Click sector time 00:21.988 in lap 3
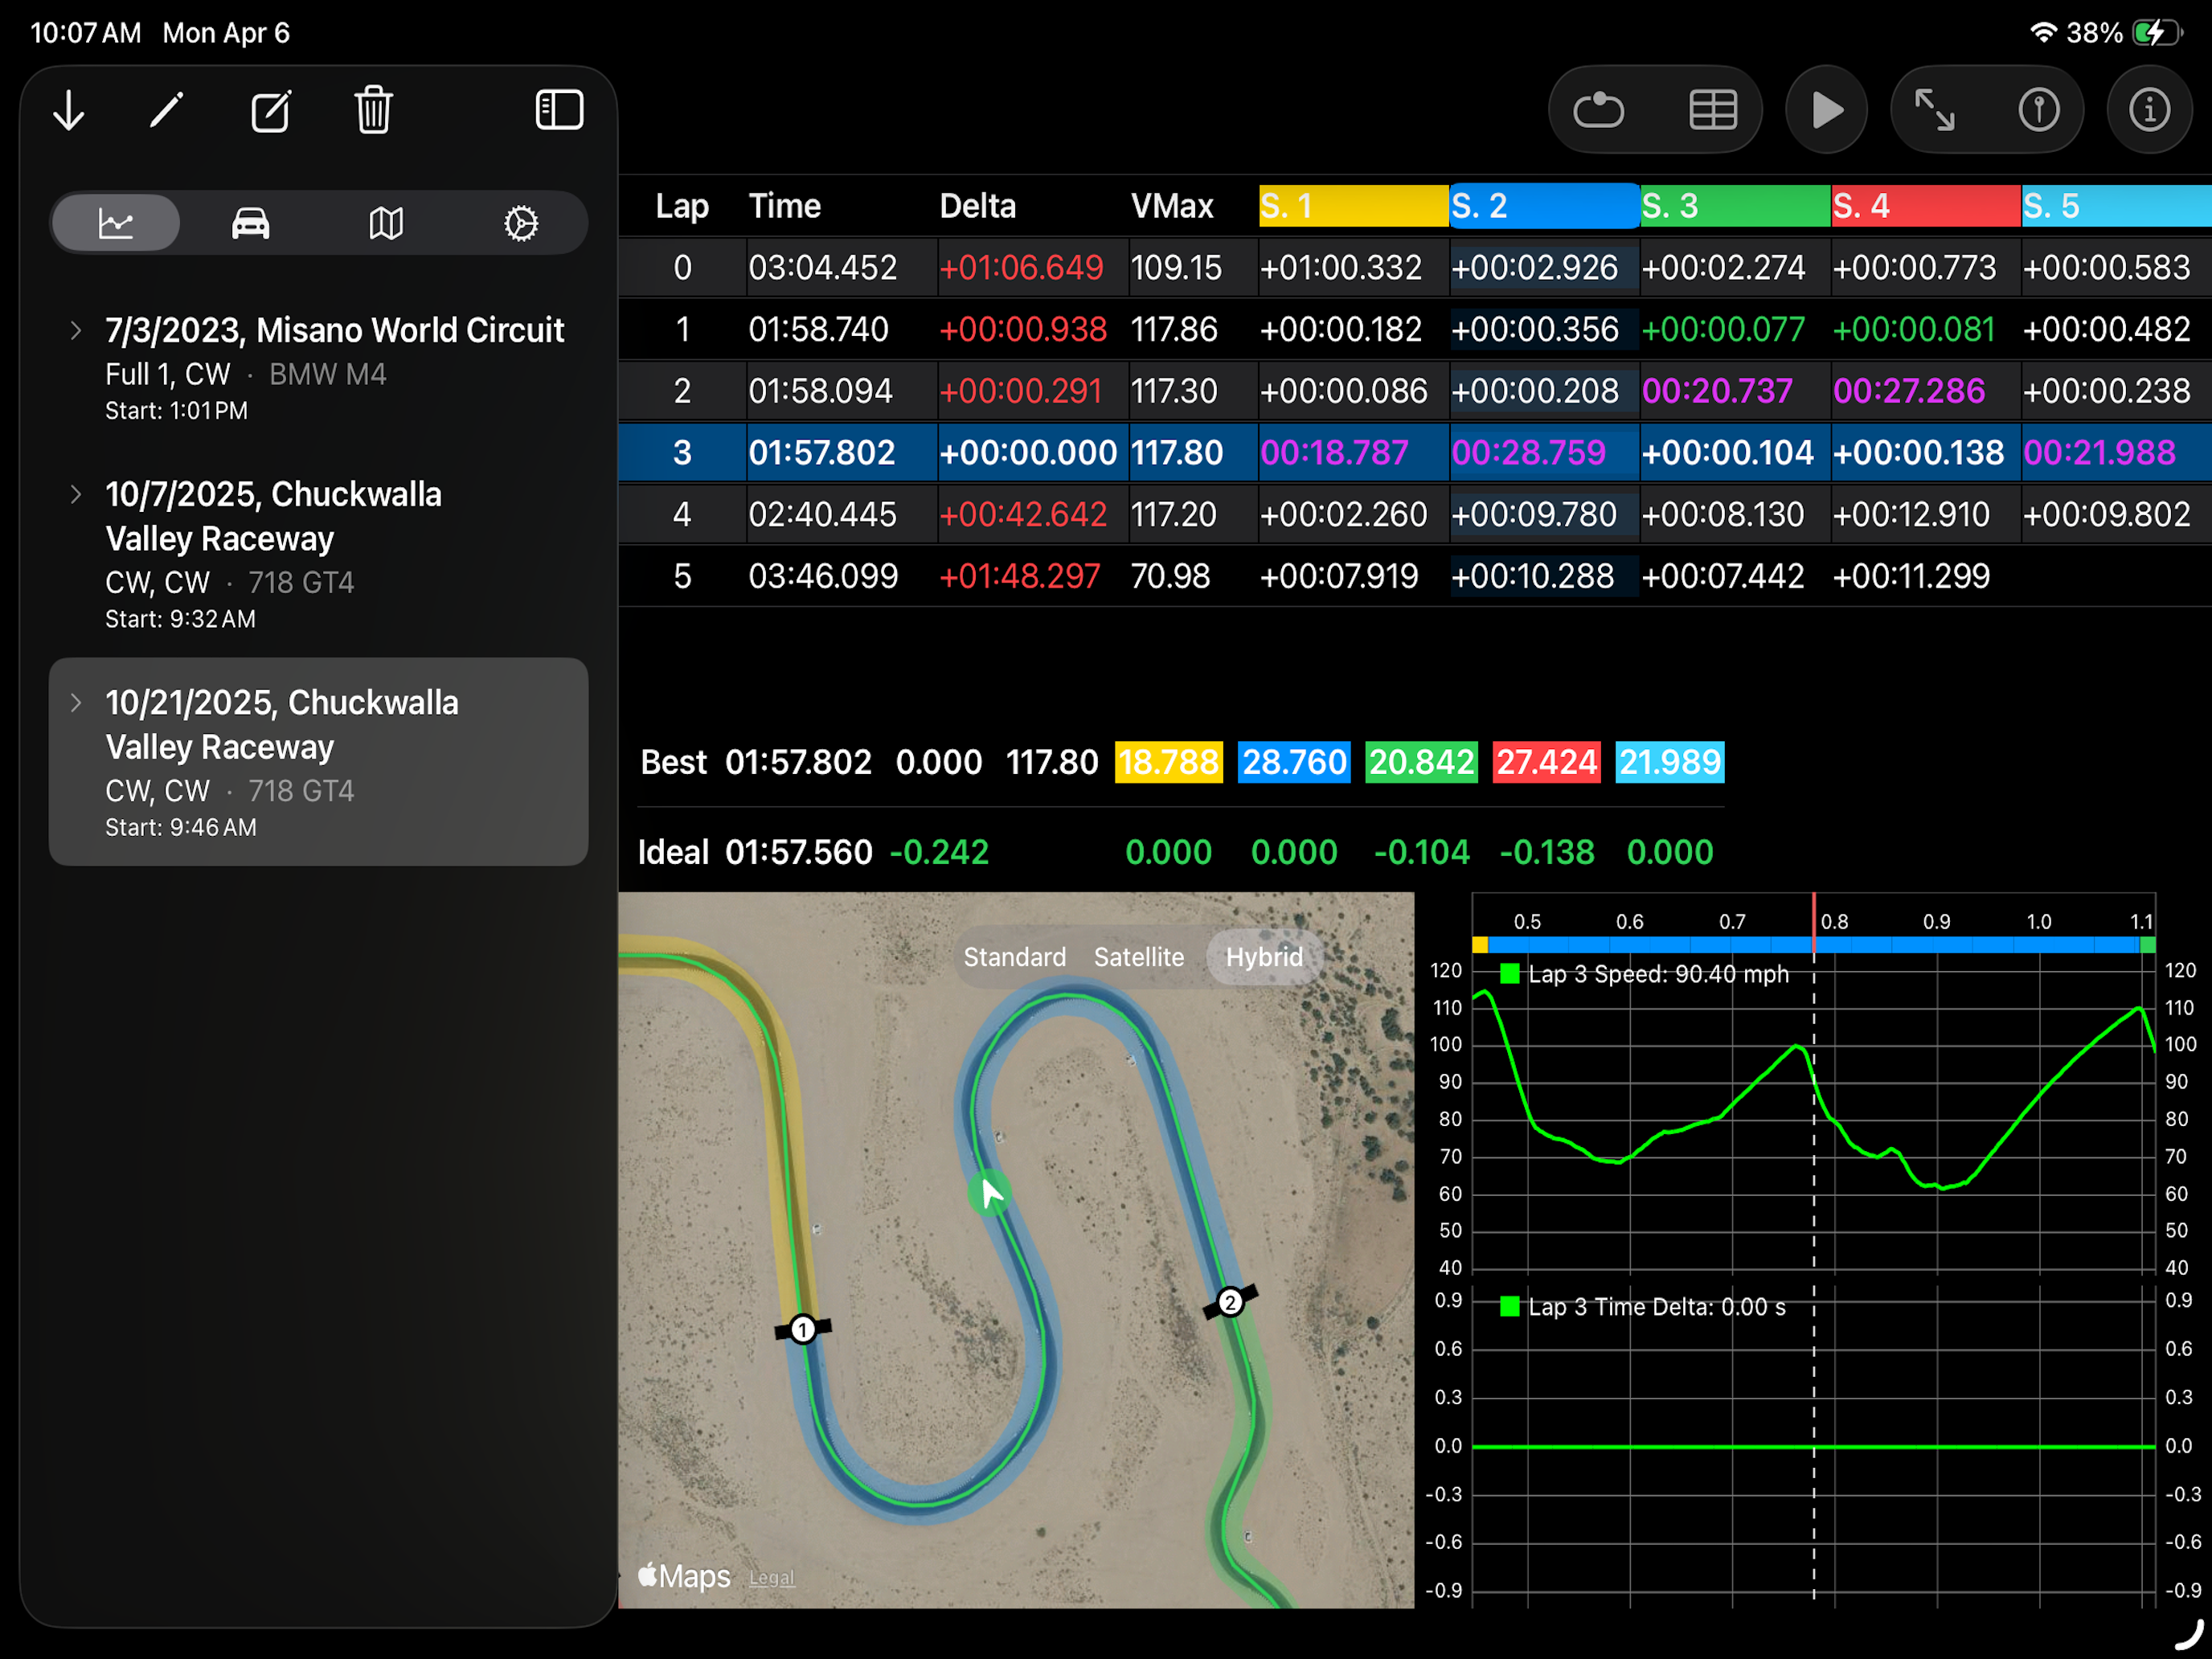The width and height of the screenshot is (2212, 1659). point(2099,453)
